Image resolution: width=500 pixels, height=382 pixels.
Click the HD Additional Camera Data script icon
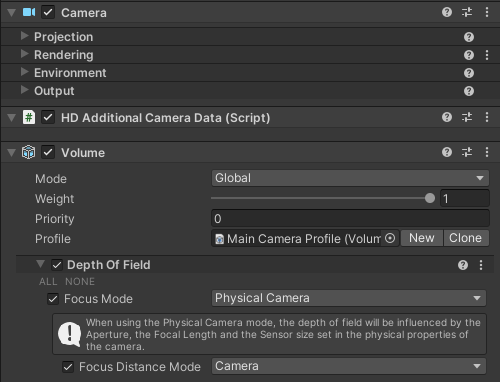29,117
